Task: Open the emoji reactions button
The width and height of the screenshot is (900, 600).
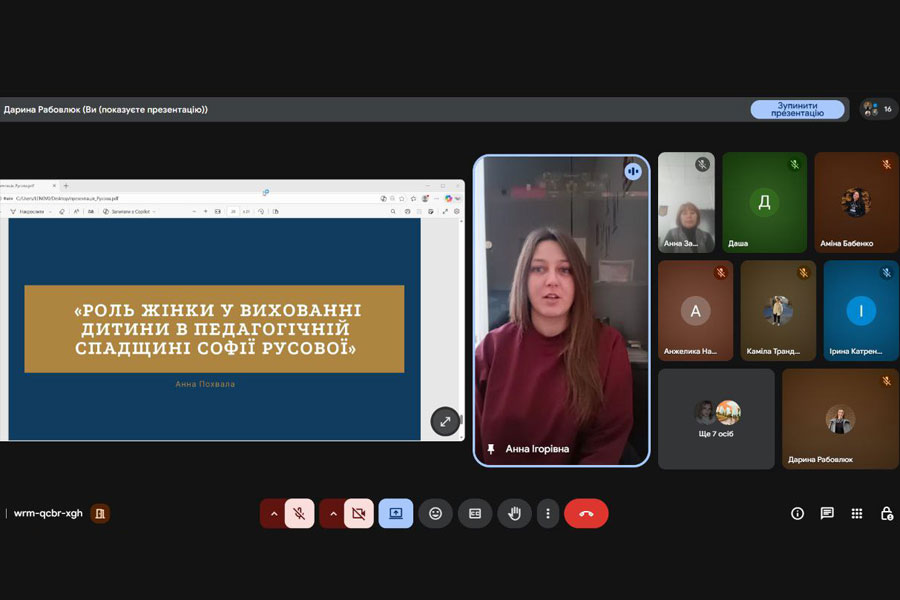Action: pos(436,513)
